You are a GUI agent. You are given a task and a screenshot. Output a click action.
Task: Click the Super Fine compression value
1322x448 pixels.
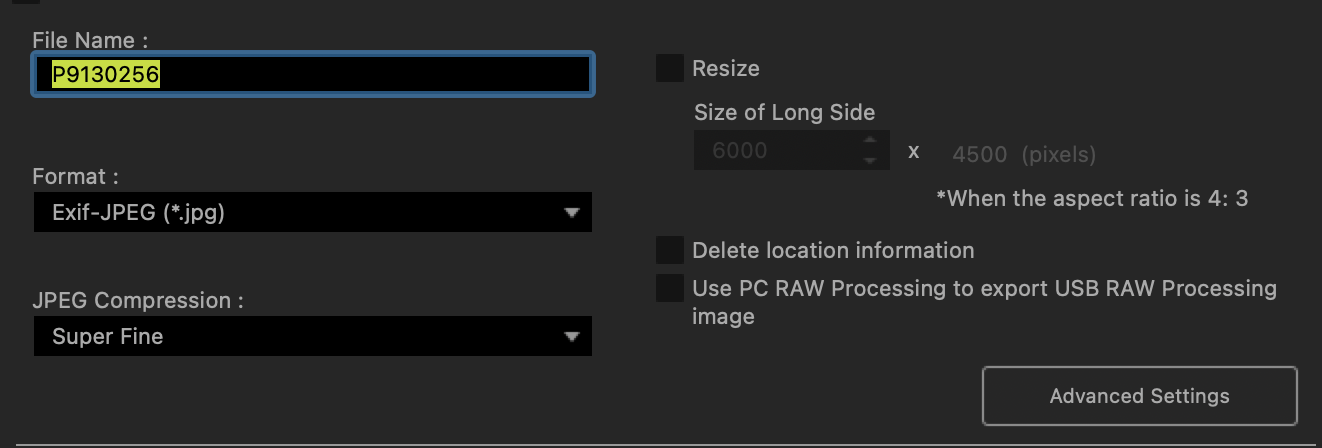click(108, 337)
